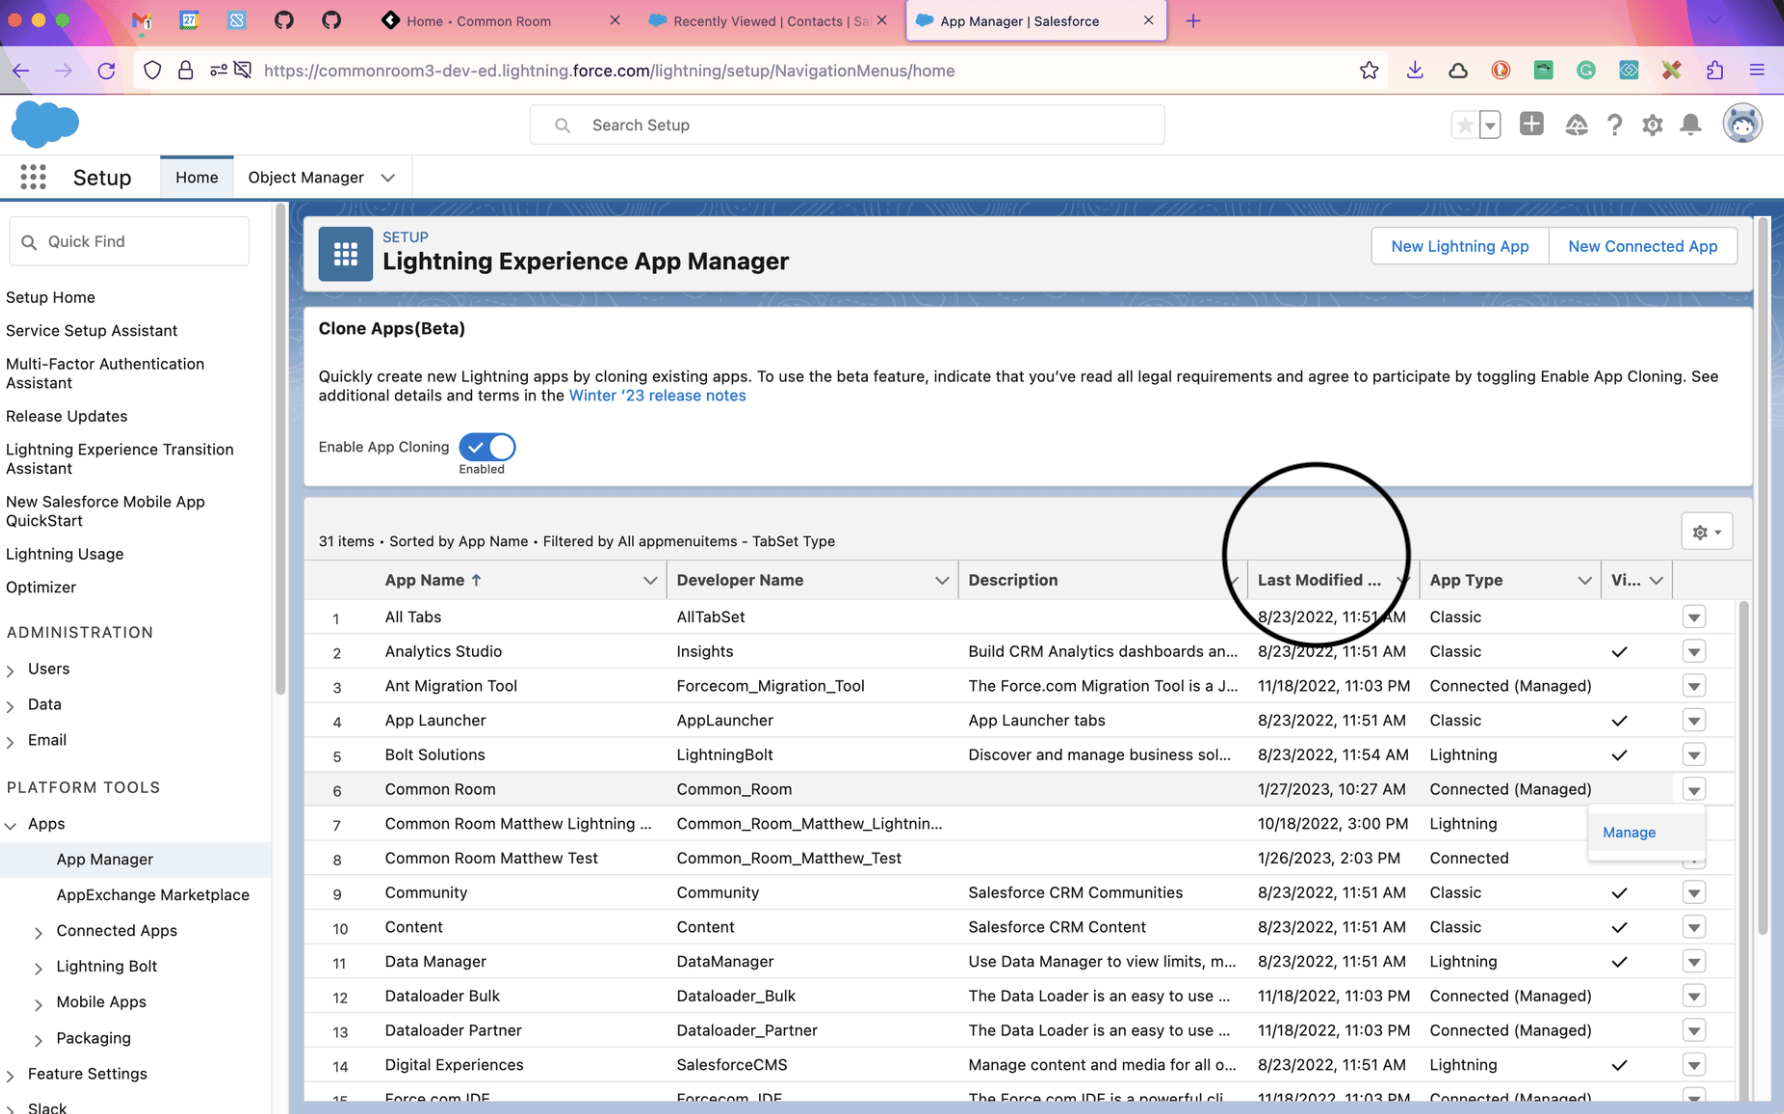Viewport: 1784px width, 1114px height.
Task: Open a new browser tab
Action: 1193,20
